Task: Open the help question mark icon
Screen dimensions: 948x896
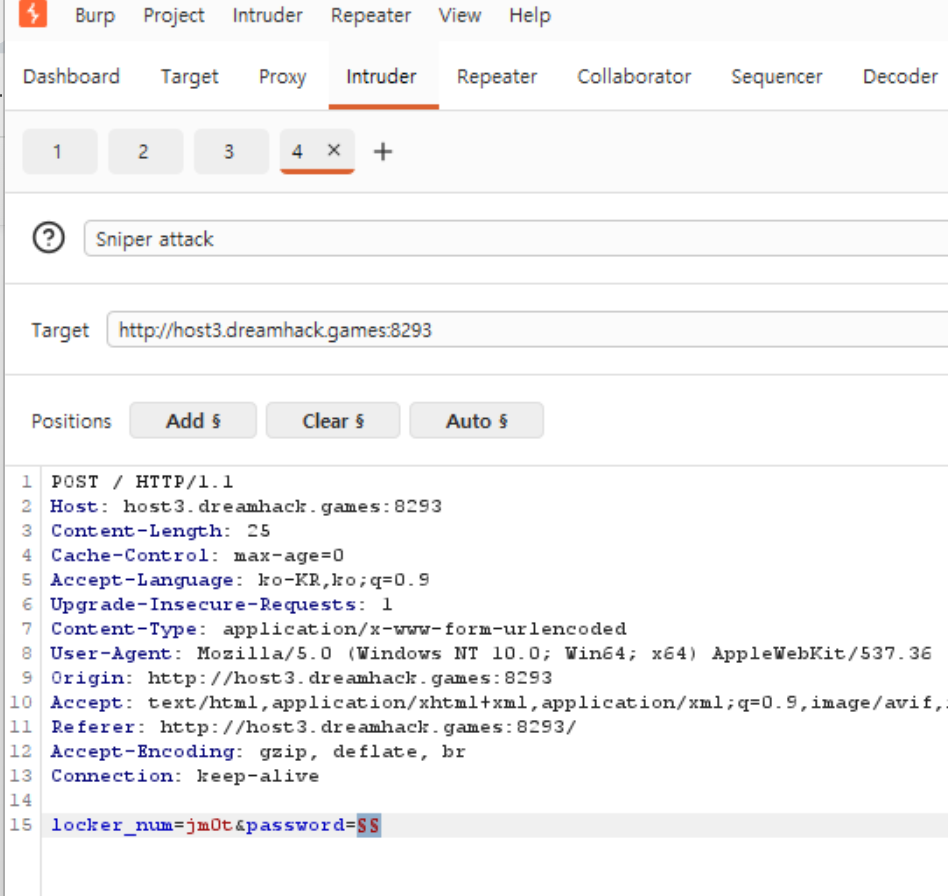Action: point(48,238)
